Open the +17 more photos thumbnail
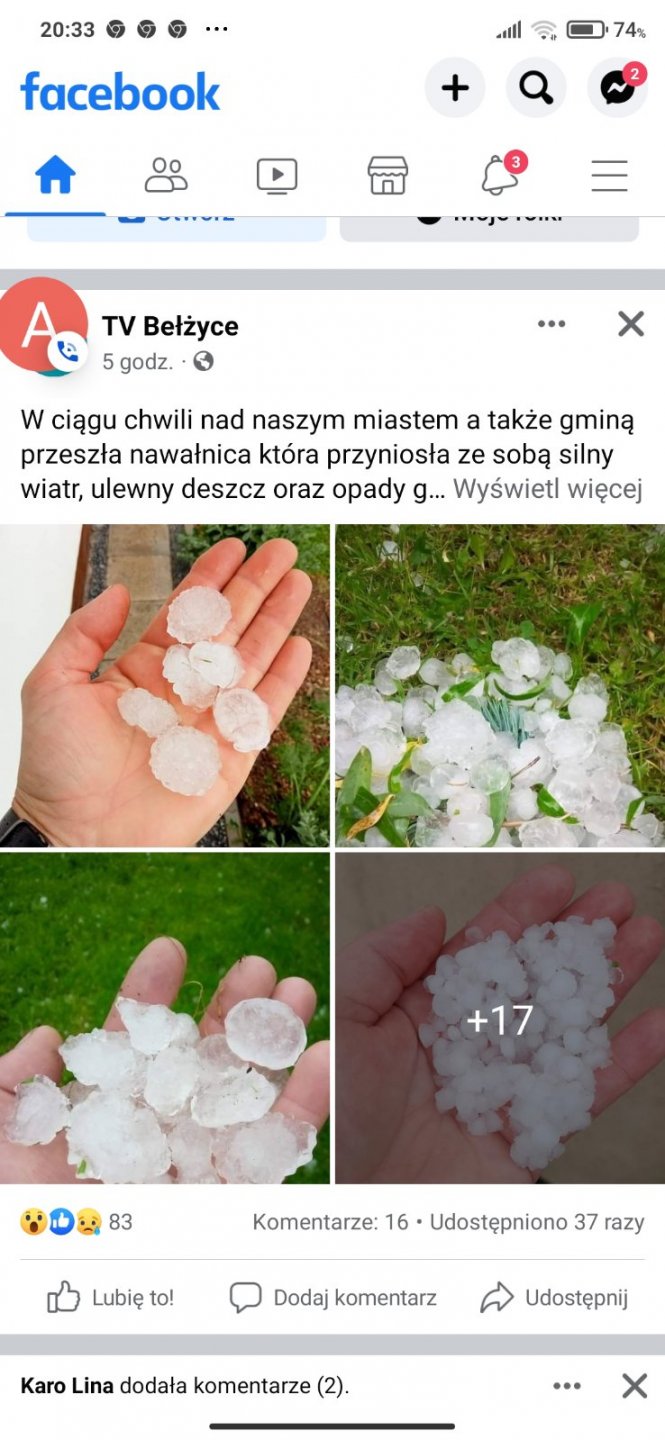665x1440 pixels. [x=500, y=1018]
